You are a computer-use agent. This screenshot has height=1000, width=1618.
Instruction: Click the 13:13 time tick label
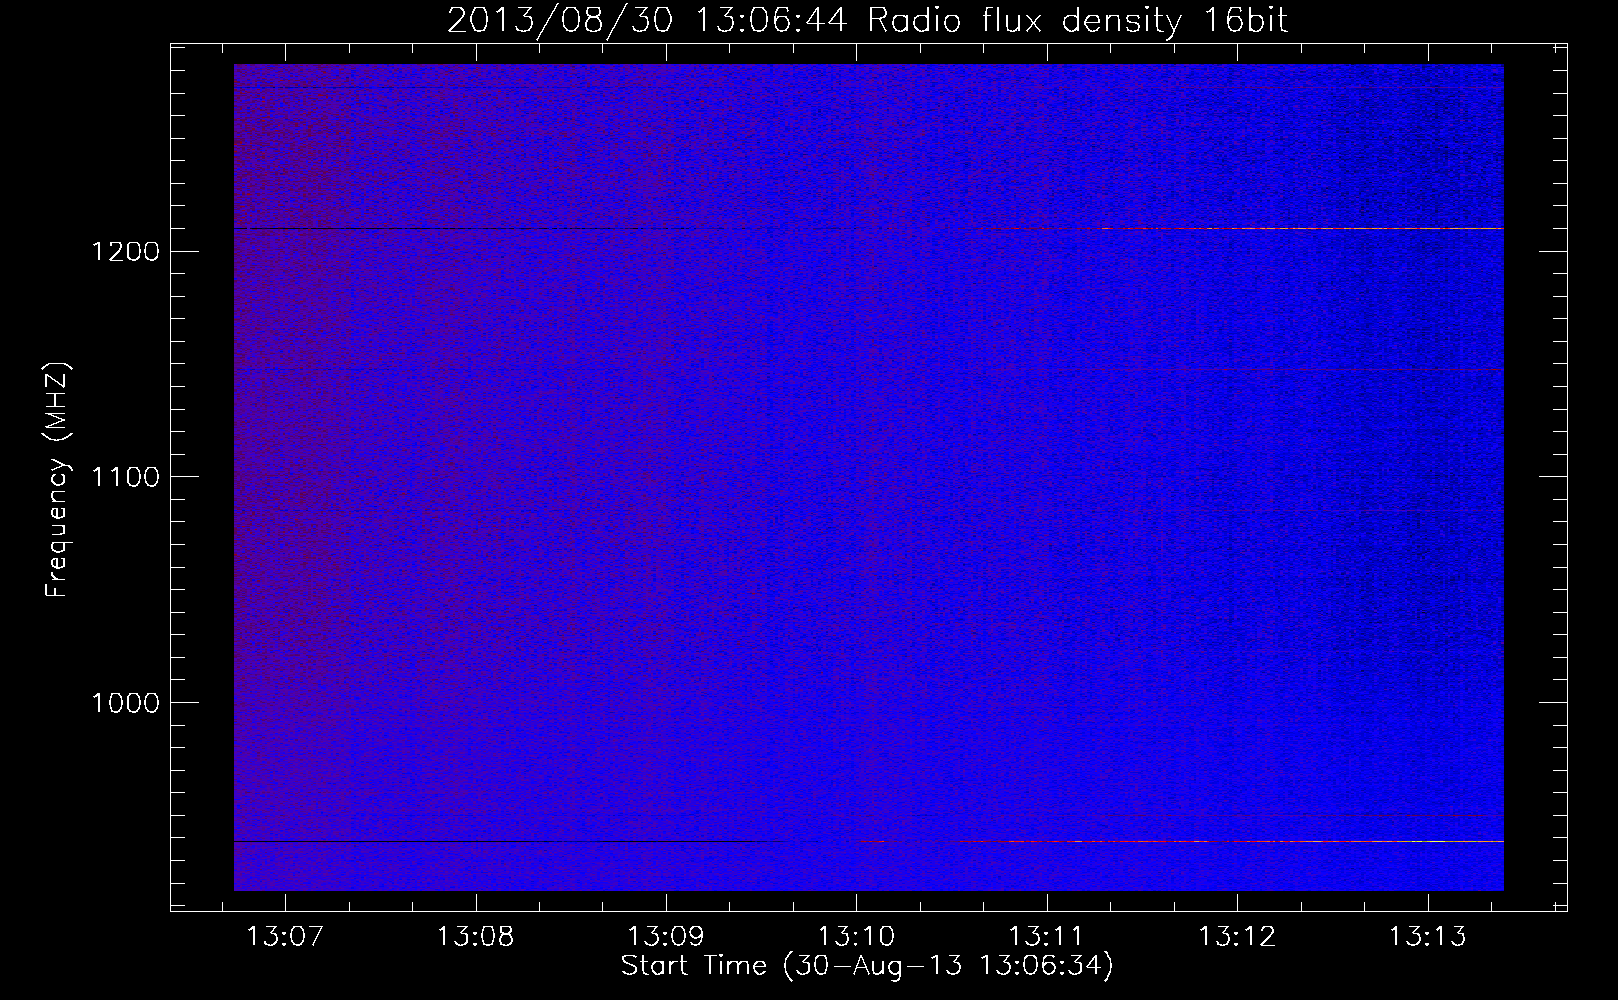point(1428,937)
